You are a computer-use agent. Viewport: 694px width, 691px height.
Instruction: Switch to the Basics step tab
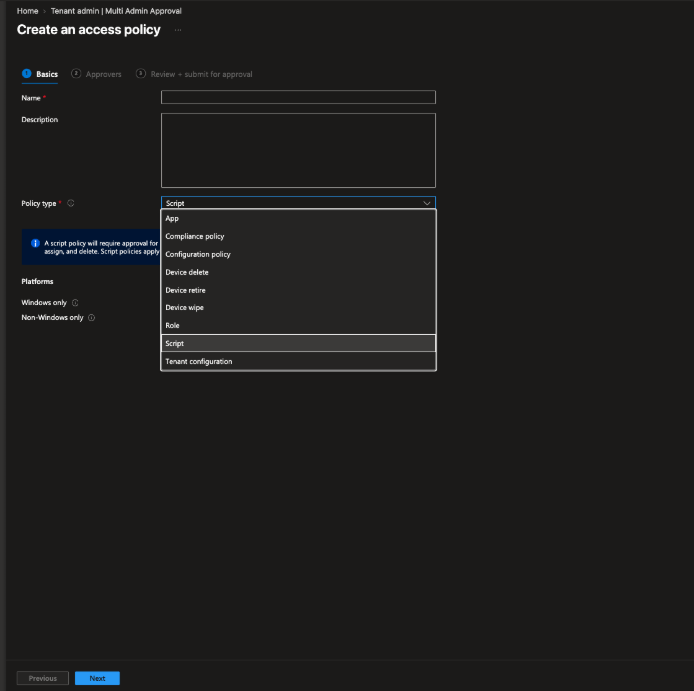(40, 74)
